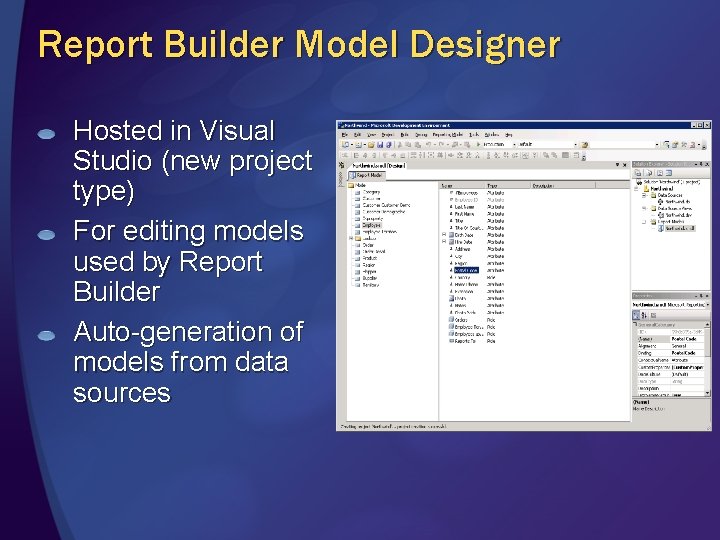Screen dimensions: 720x540
Task: Open the Project menu
Action: 387,135
